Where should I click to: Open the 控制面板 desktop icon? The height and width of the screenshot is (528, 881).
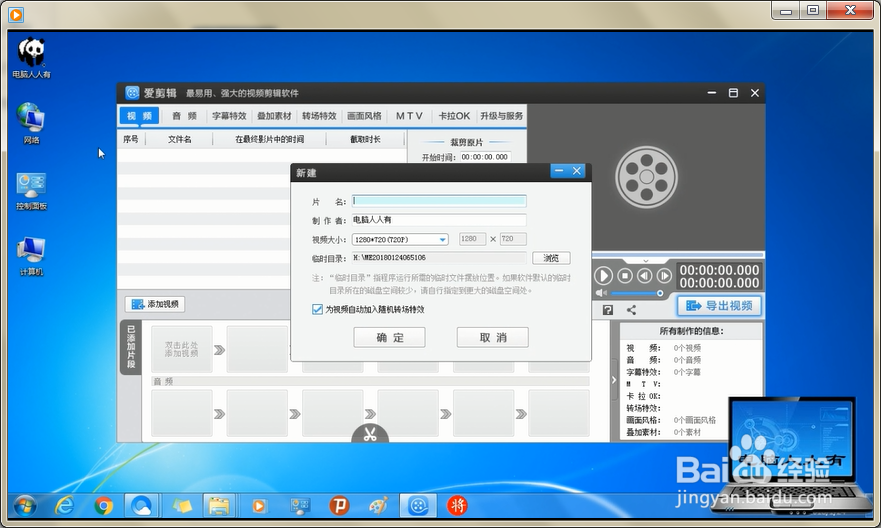point(31,191)
